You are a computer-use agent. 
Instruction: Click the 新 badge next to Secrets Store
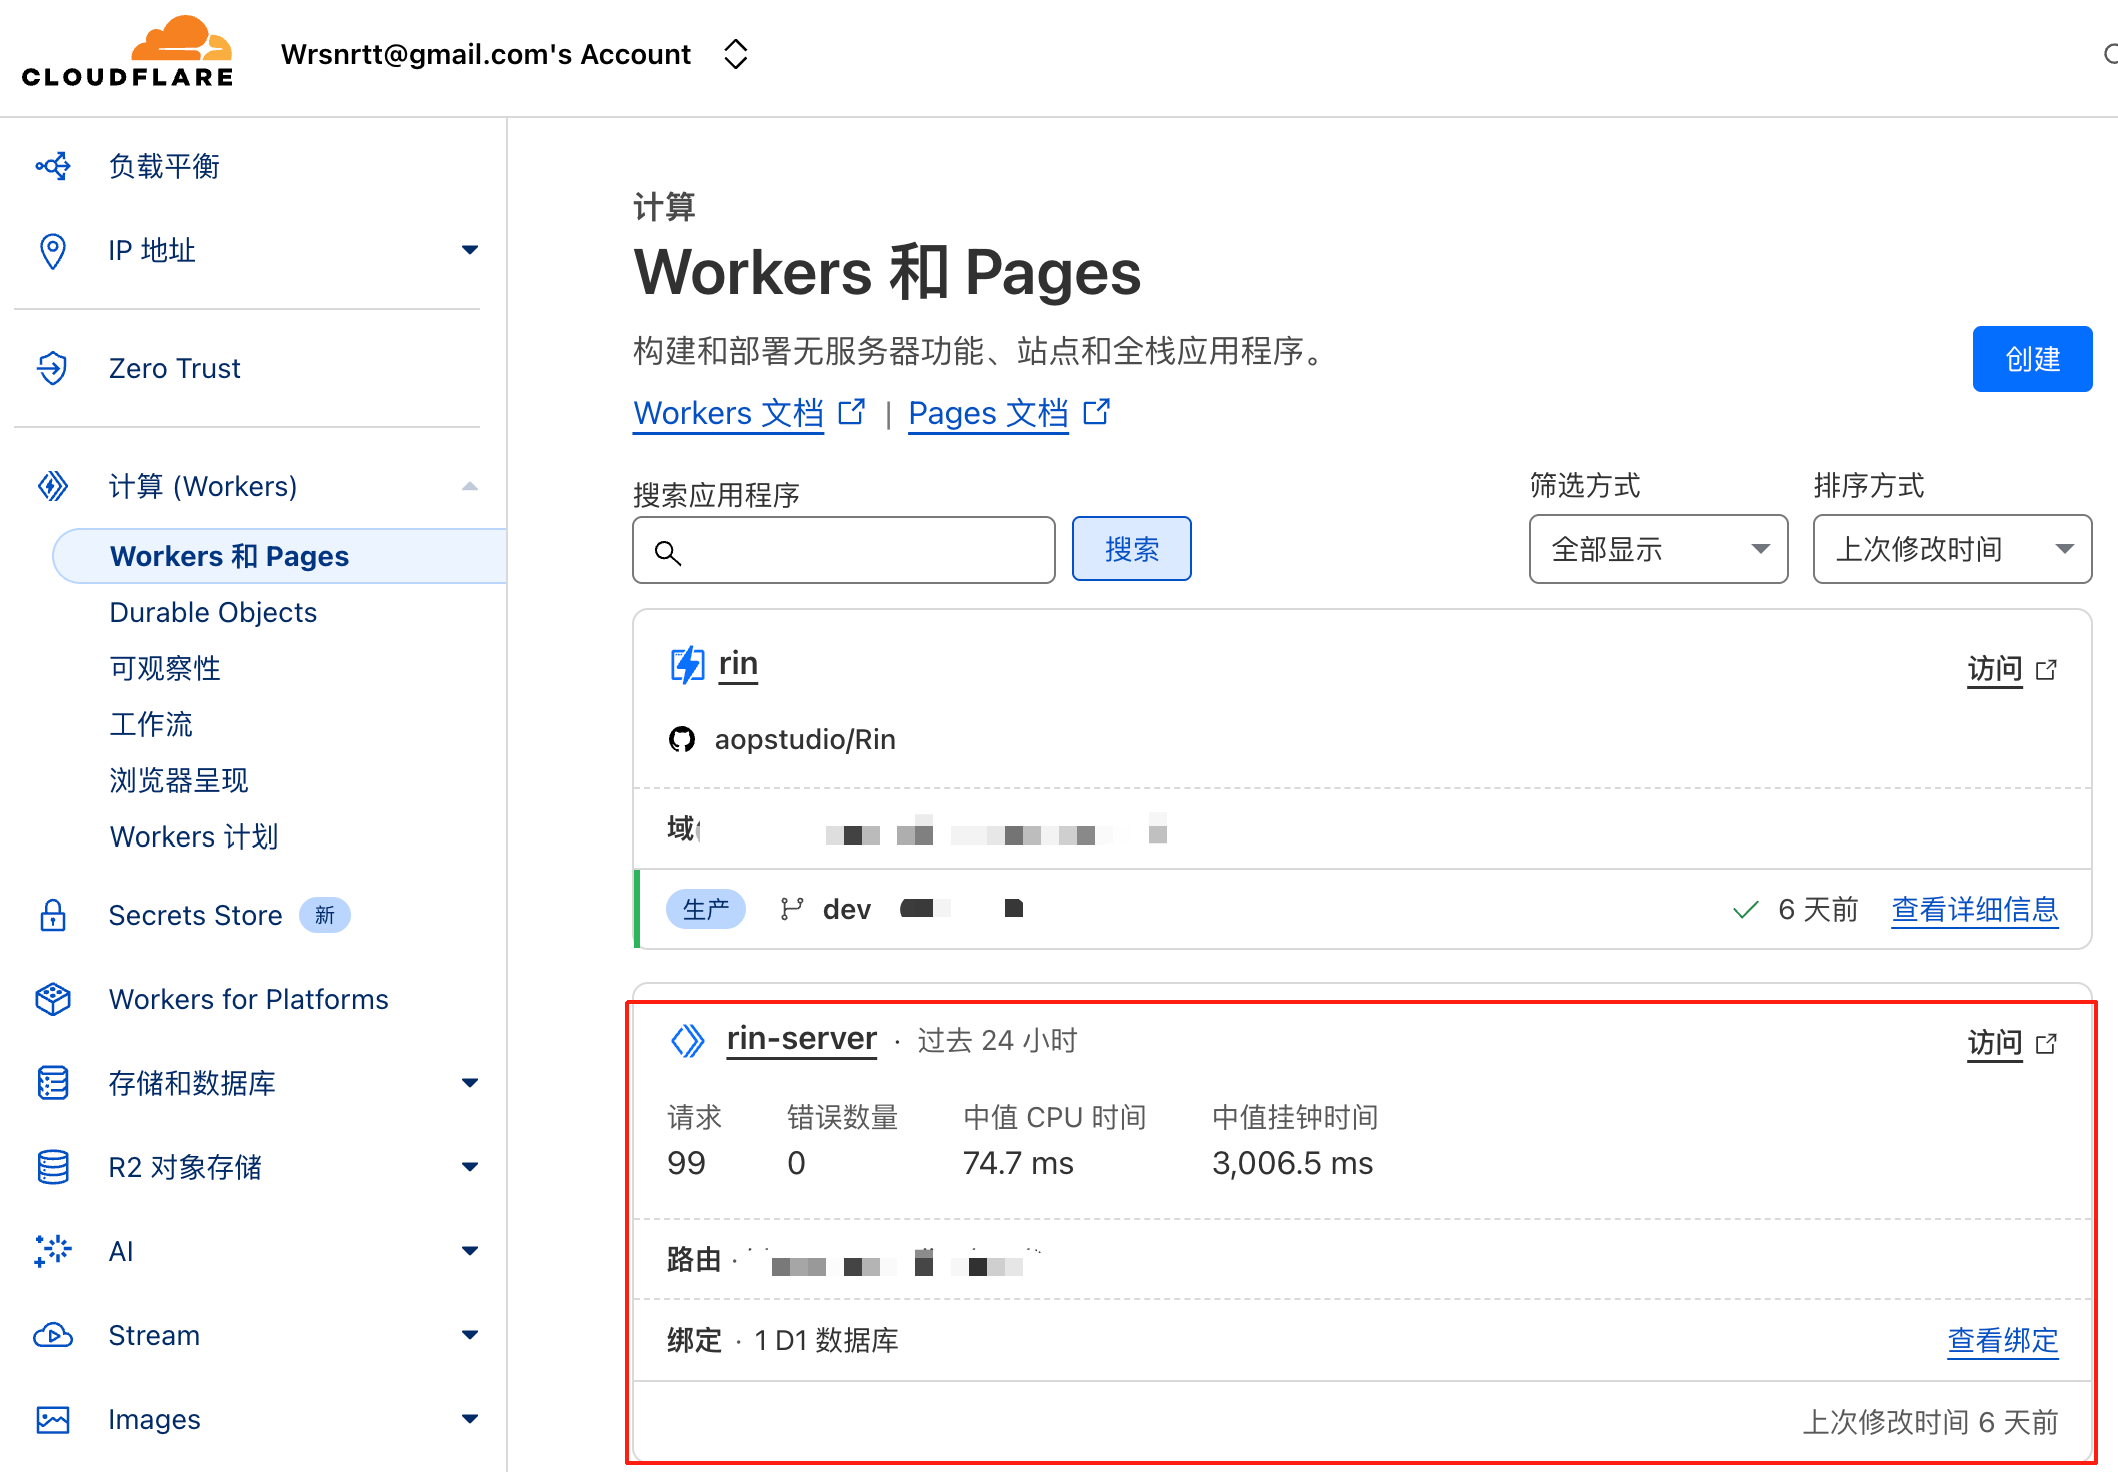325,915
